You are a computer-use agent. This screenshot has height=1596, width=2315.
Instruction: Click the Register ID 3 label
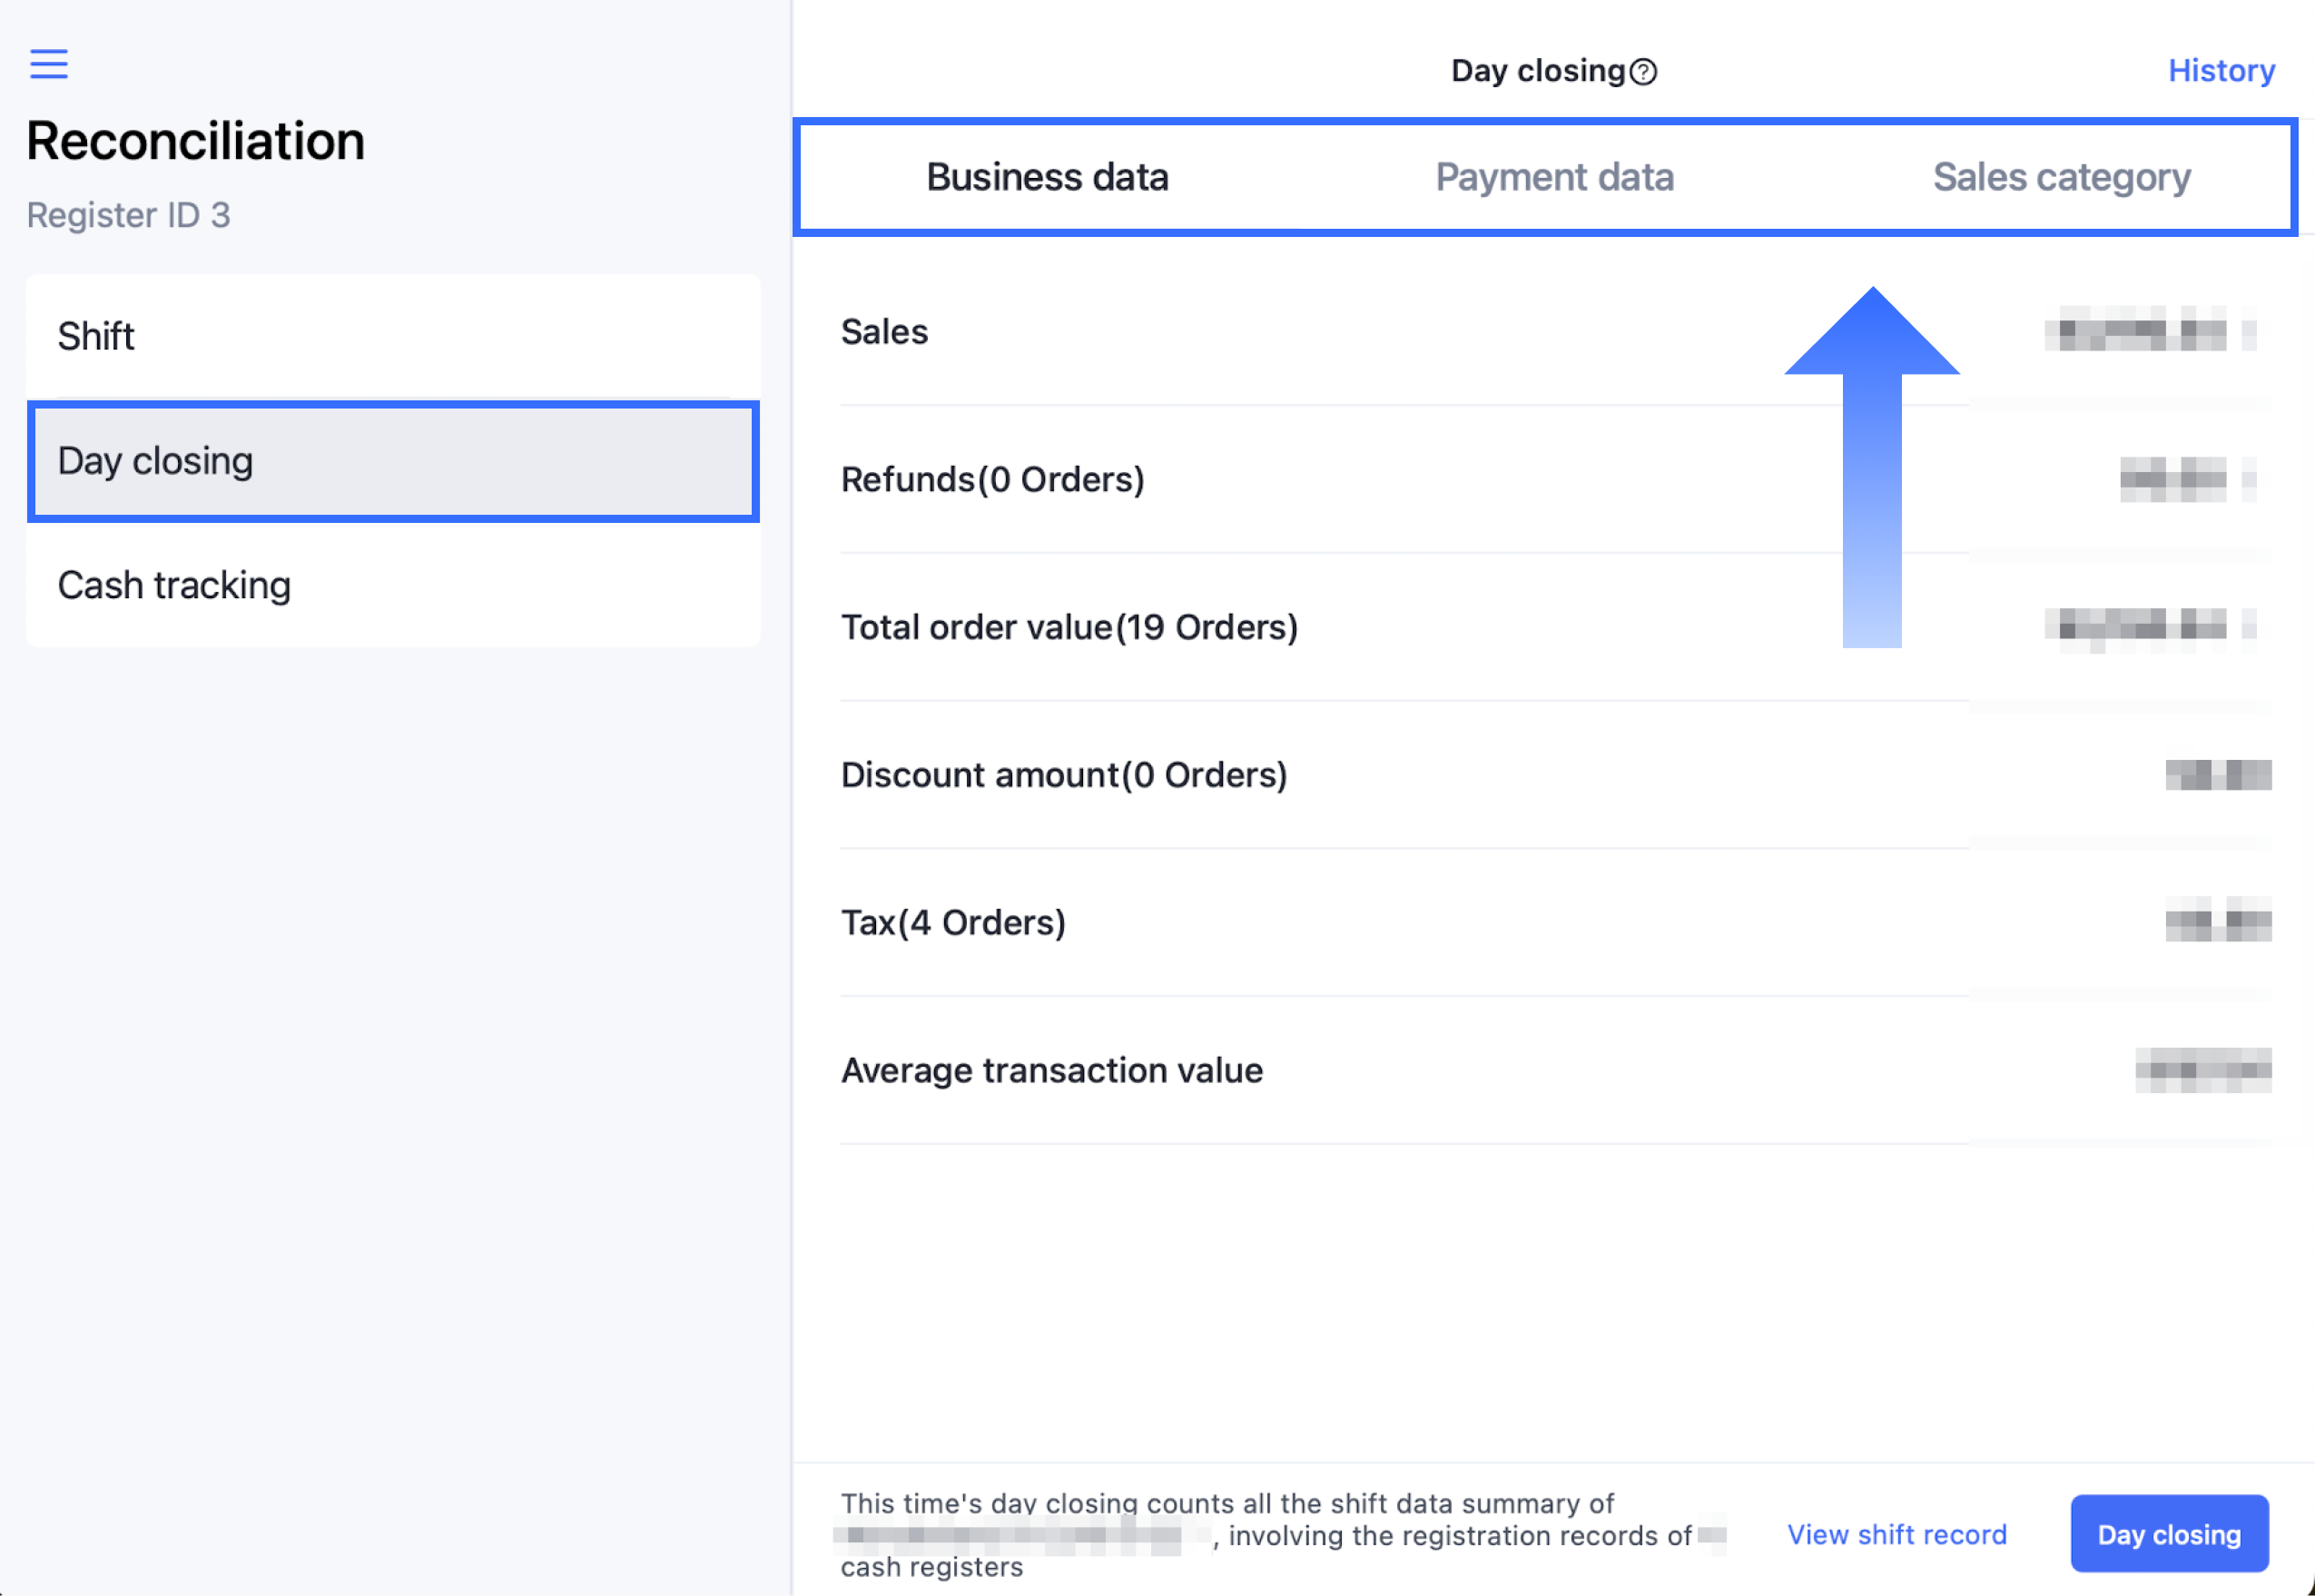click(128, 215)
